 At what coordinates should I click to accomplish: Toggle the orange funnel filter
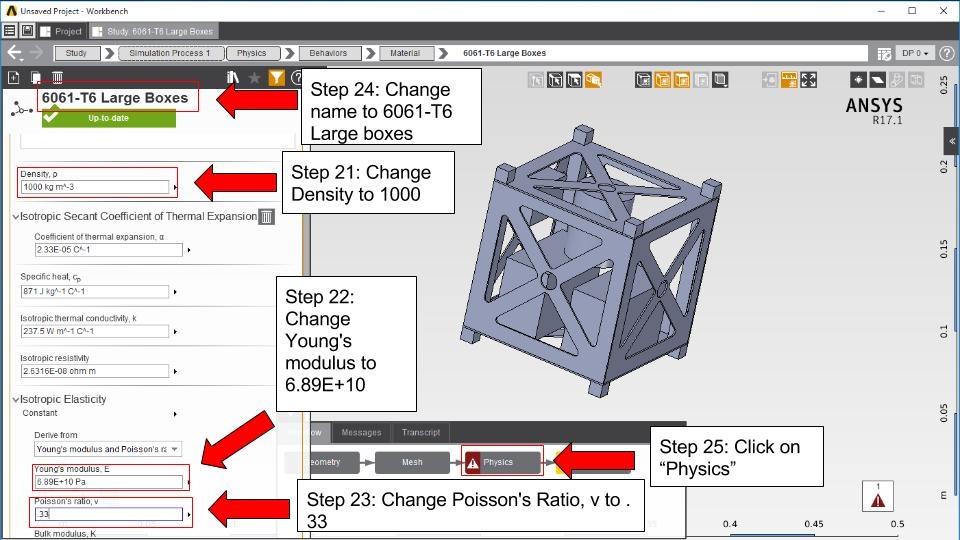tap(277, 78)
